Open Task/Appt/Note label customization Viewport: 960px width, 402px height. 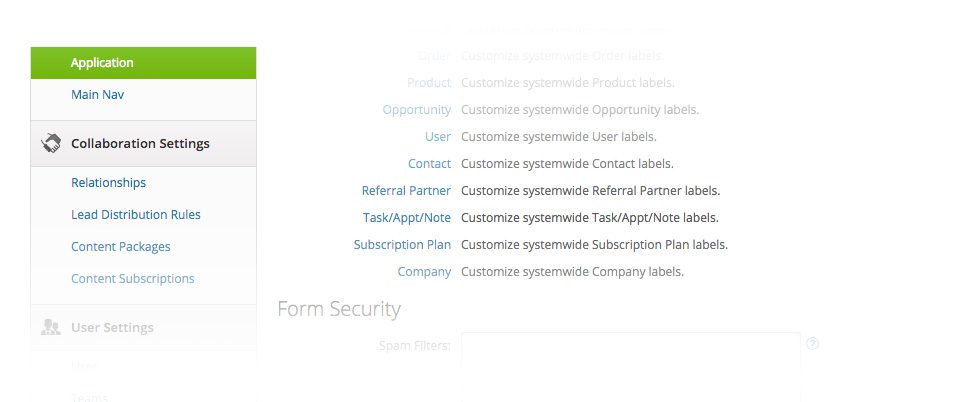(x=406, y=217)
